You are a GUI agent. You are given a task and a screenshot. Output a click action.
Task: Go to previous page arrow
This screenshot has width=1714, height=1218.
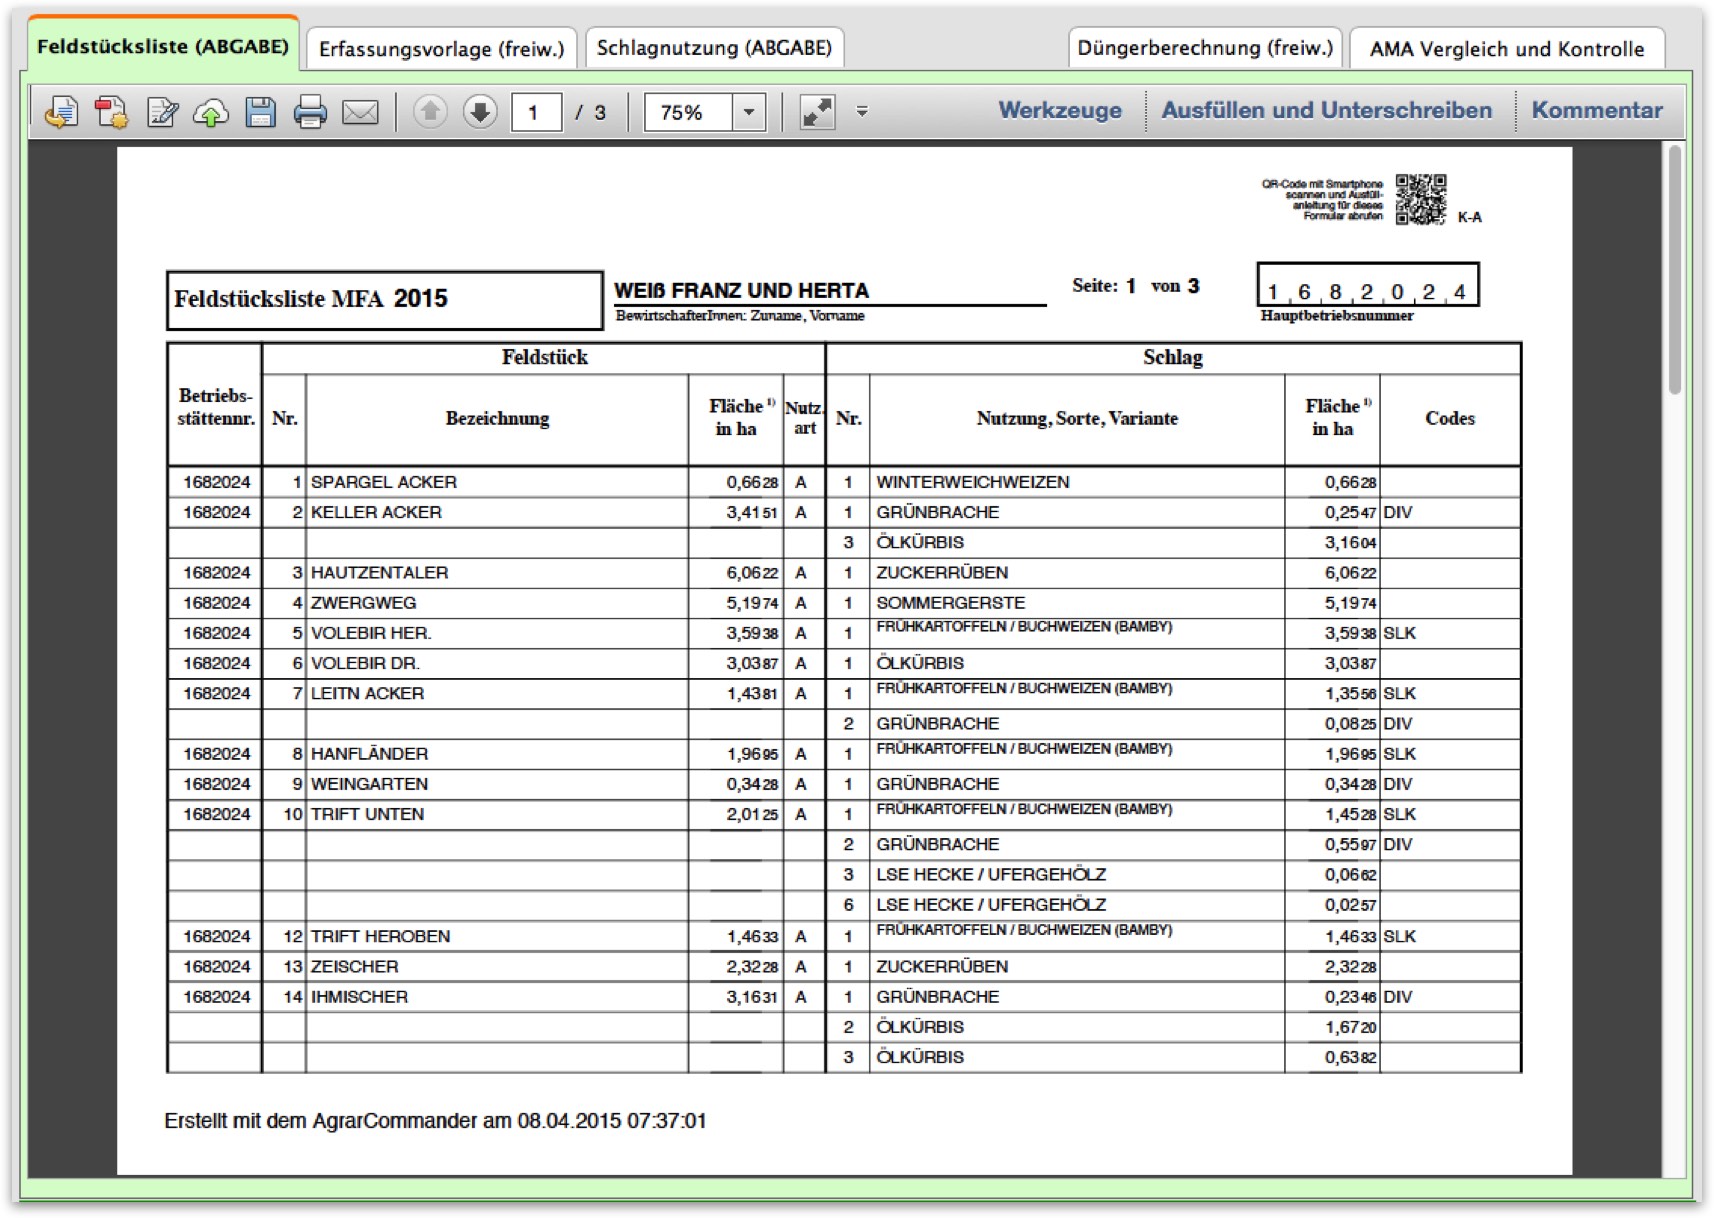pyautogui.click(x=430, y=112)
